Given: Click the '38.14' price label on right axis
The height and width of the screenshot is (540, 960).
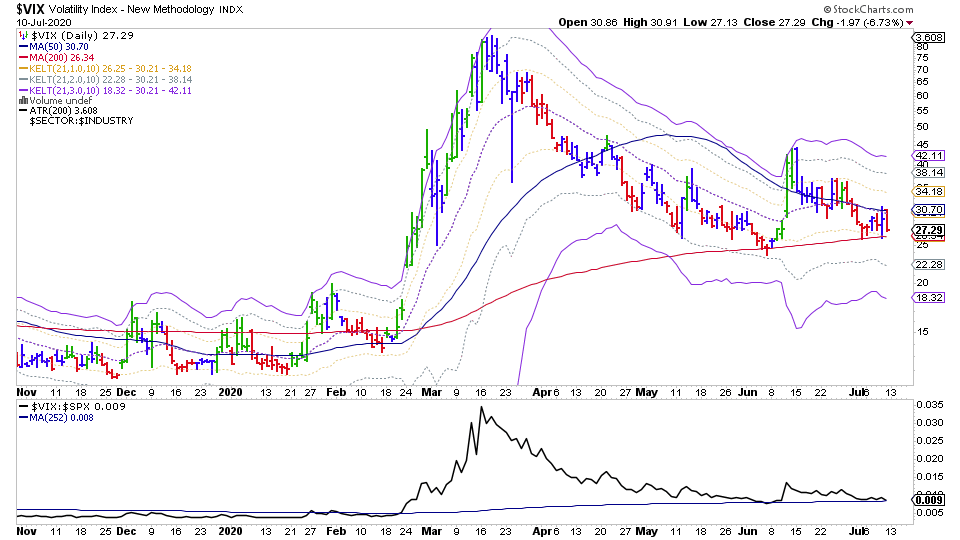Looking at the screenshot, I should tap(929, 173).
